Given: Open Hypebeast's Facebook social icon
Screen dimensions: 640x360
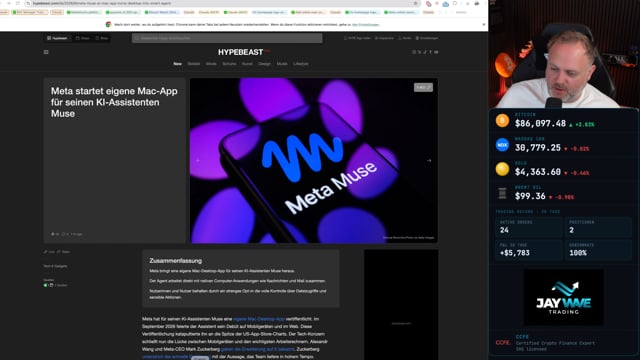Looking at the screenshot, I should (x=430, y=52).
